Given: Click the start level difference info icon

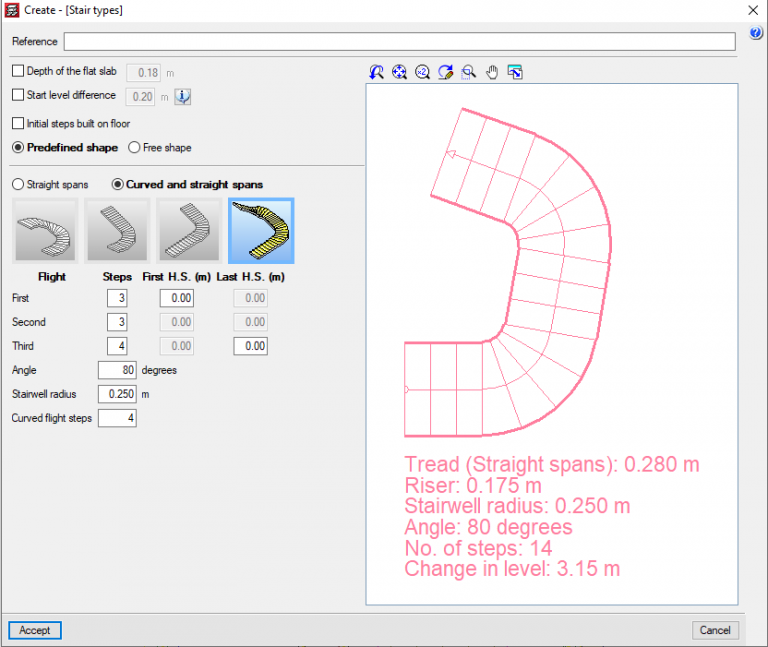Looking at the screenshot, I should click(x=183, y=96).
